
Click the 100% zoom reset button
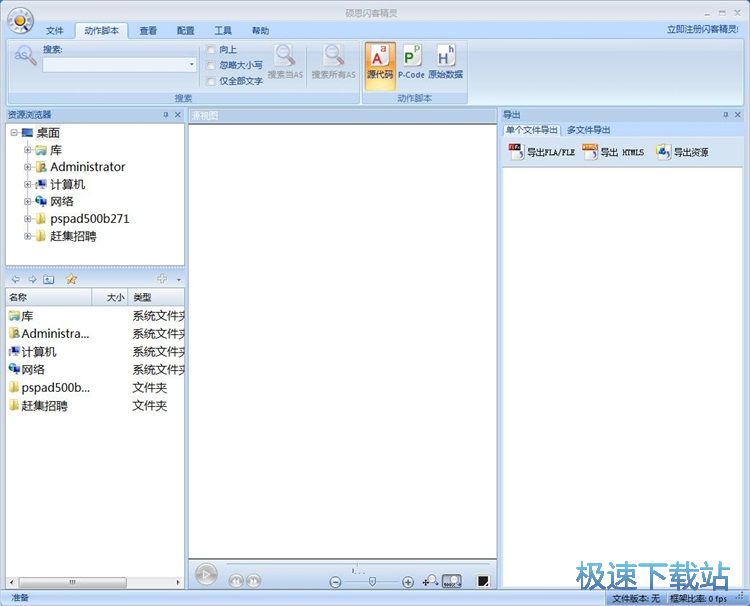pos(452,581)
